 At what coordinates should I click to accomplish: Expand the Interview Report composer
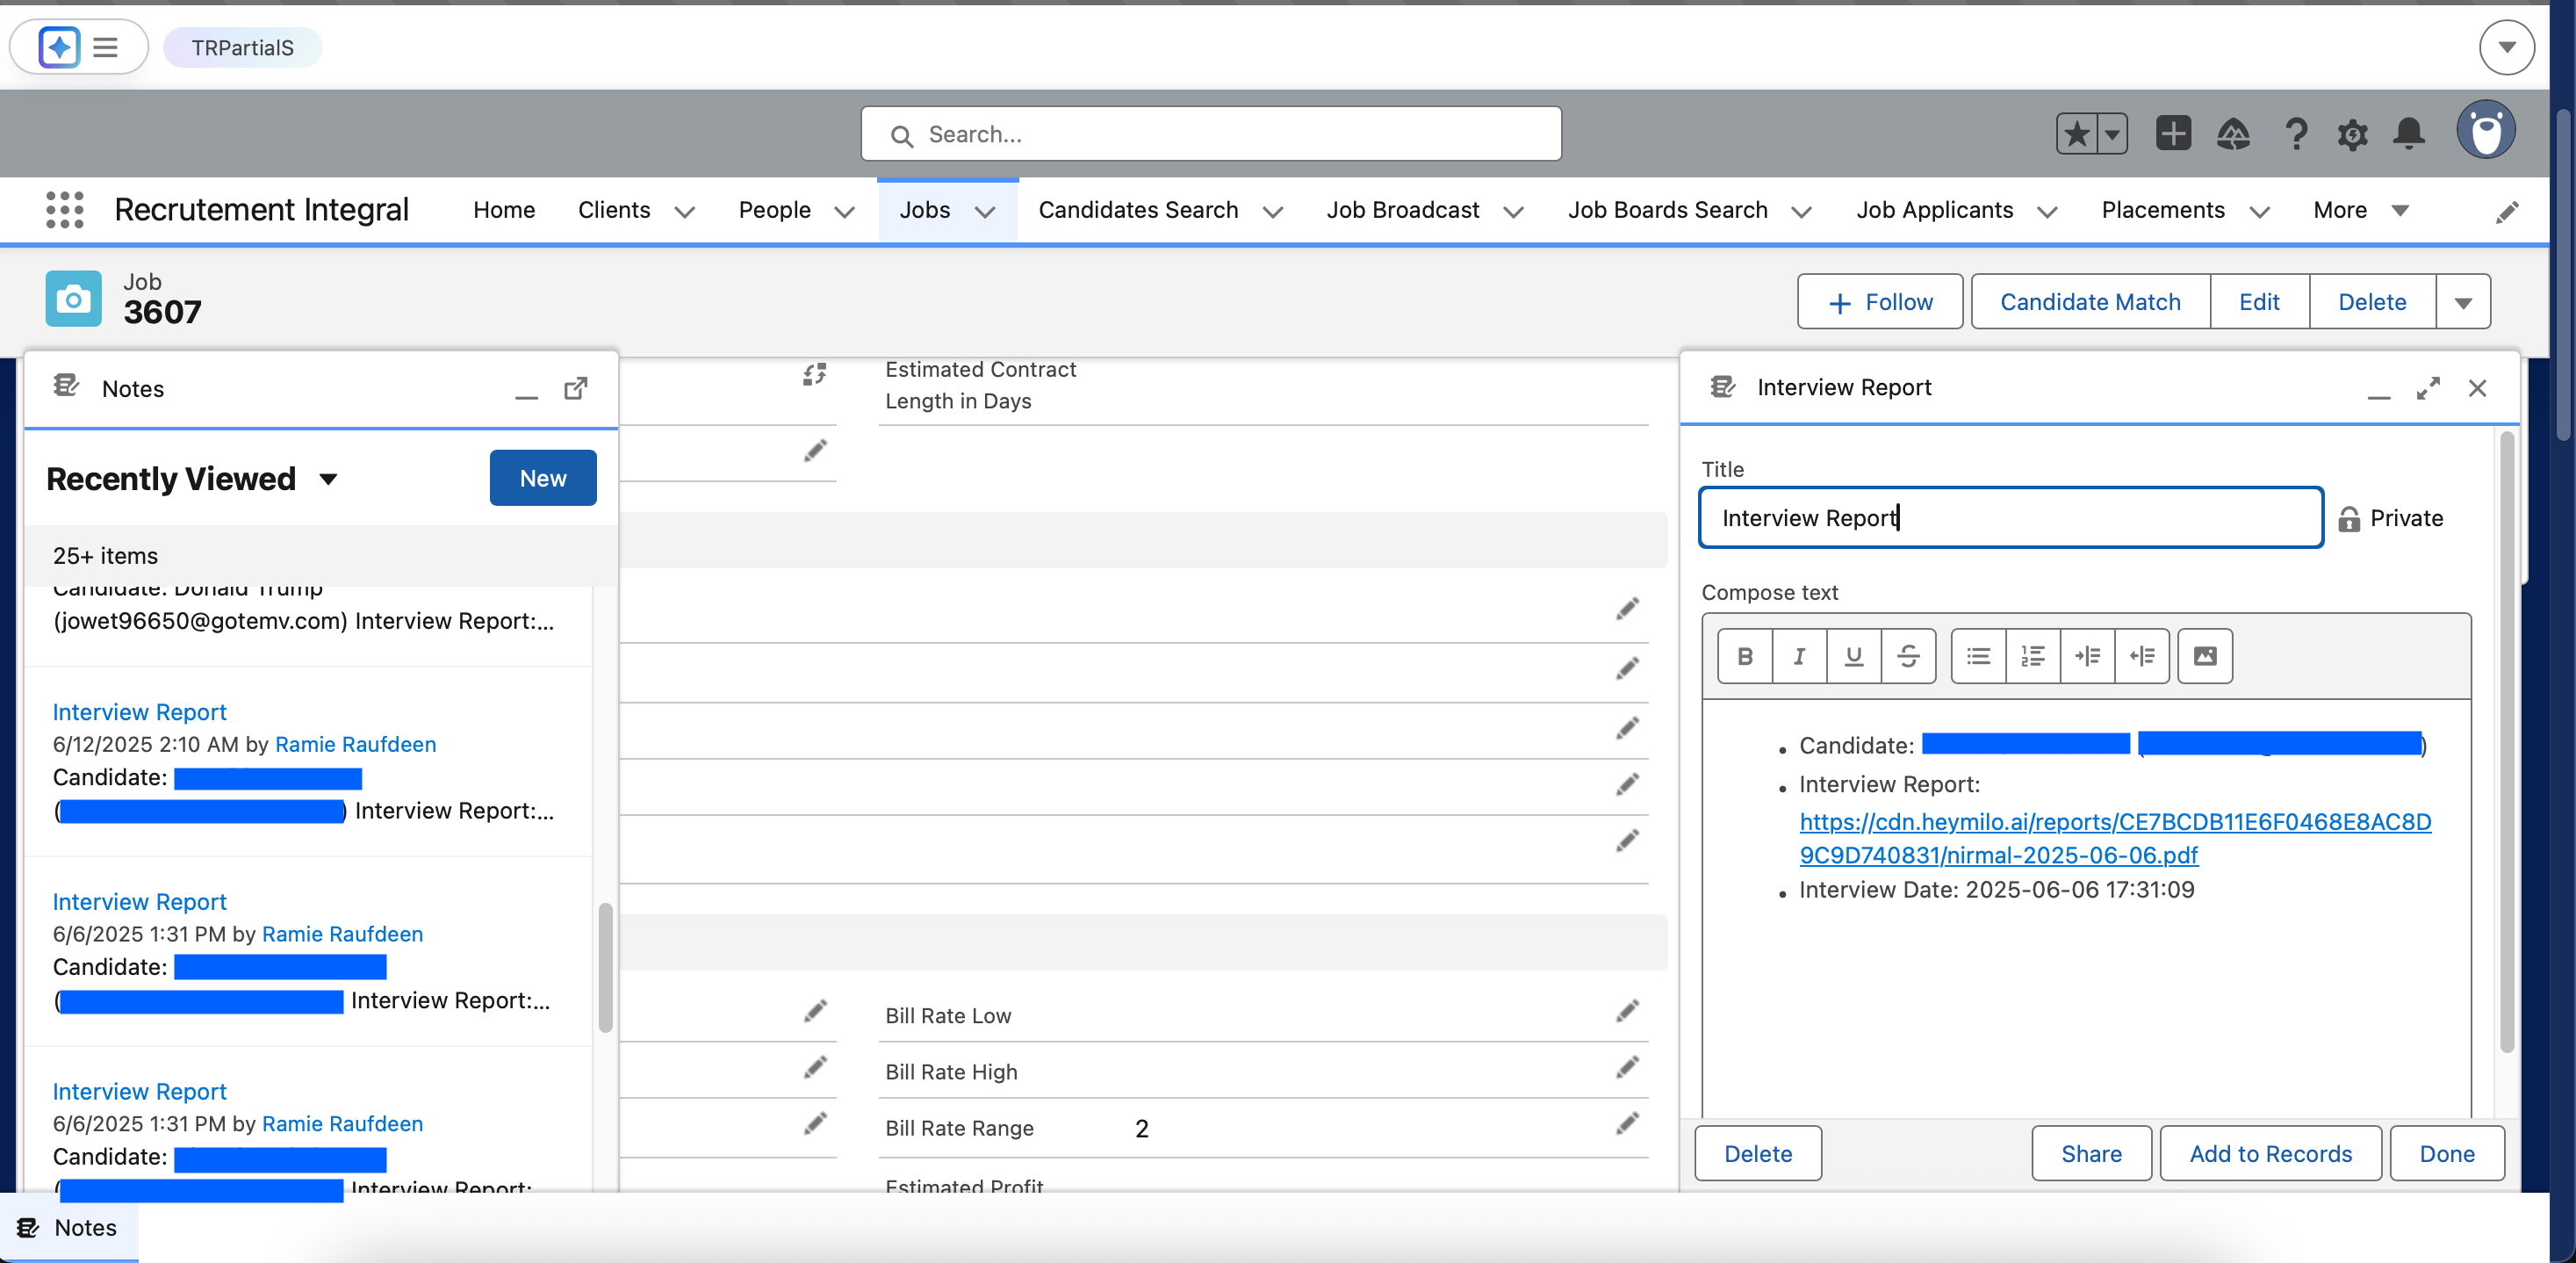(2428, 388)
